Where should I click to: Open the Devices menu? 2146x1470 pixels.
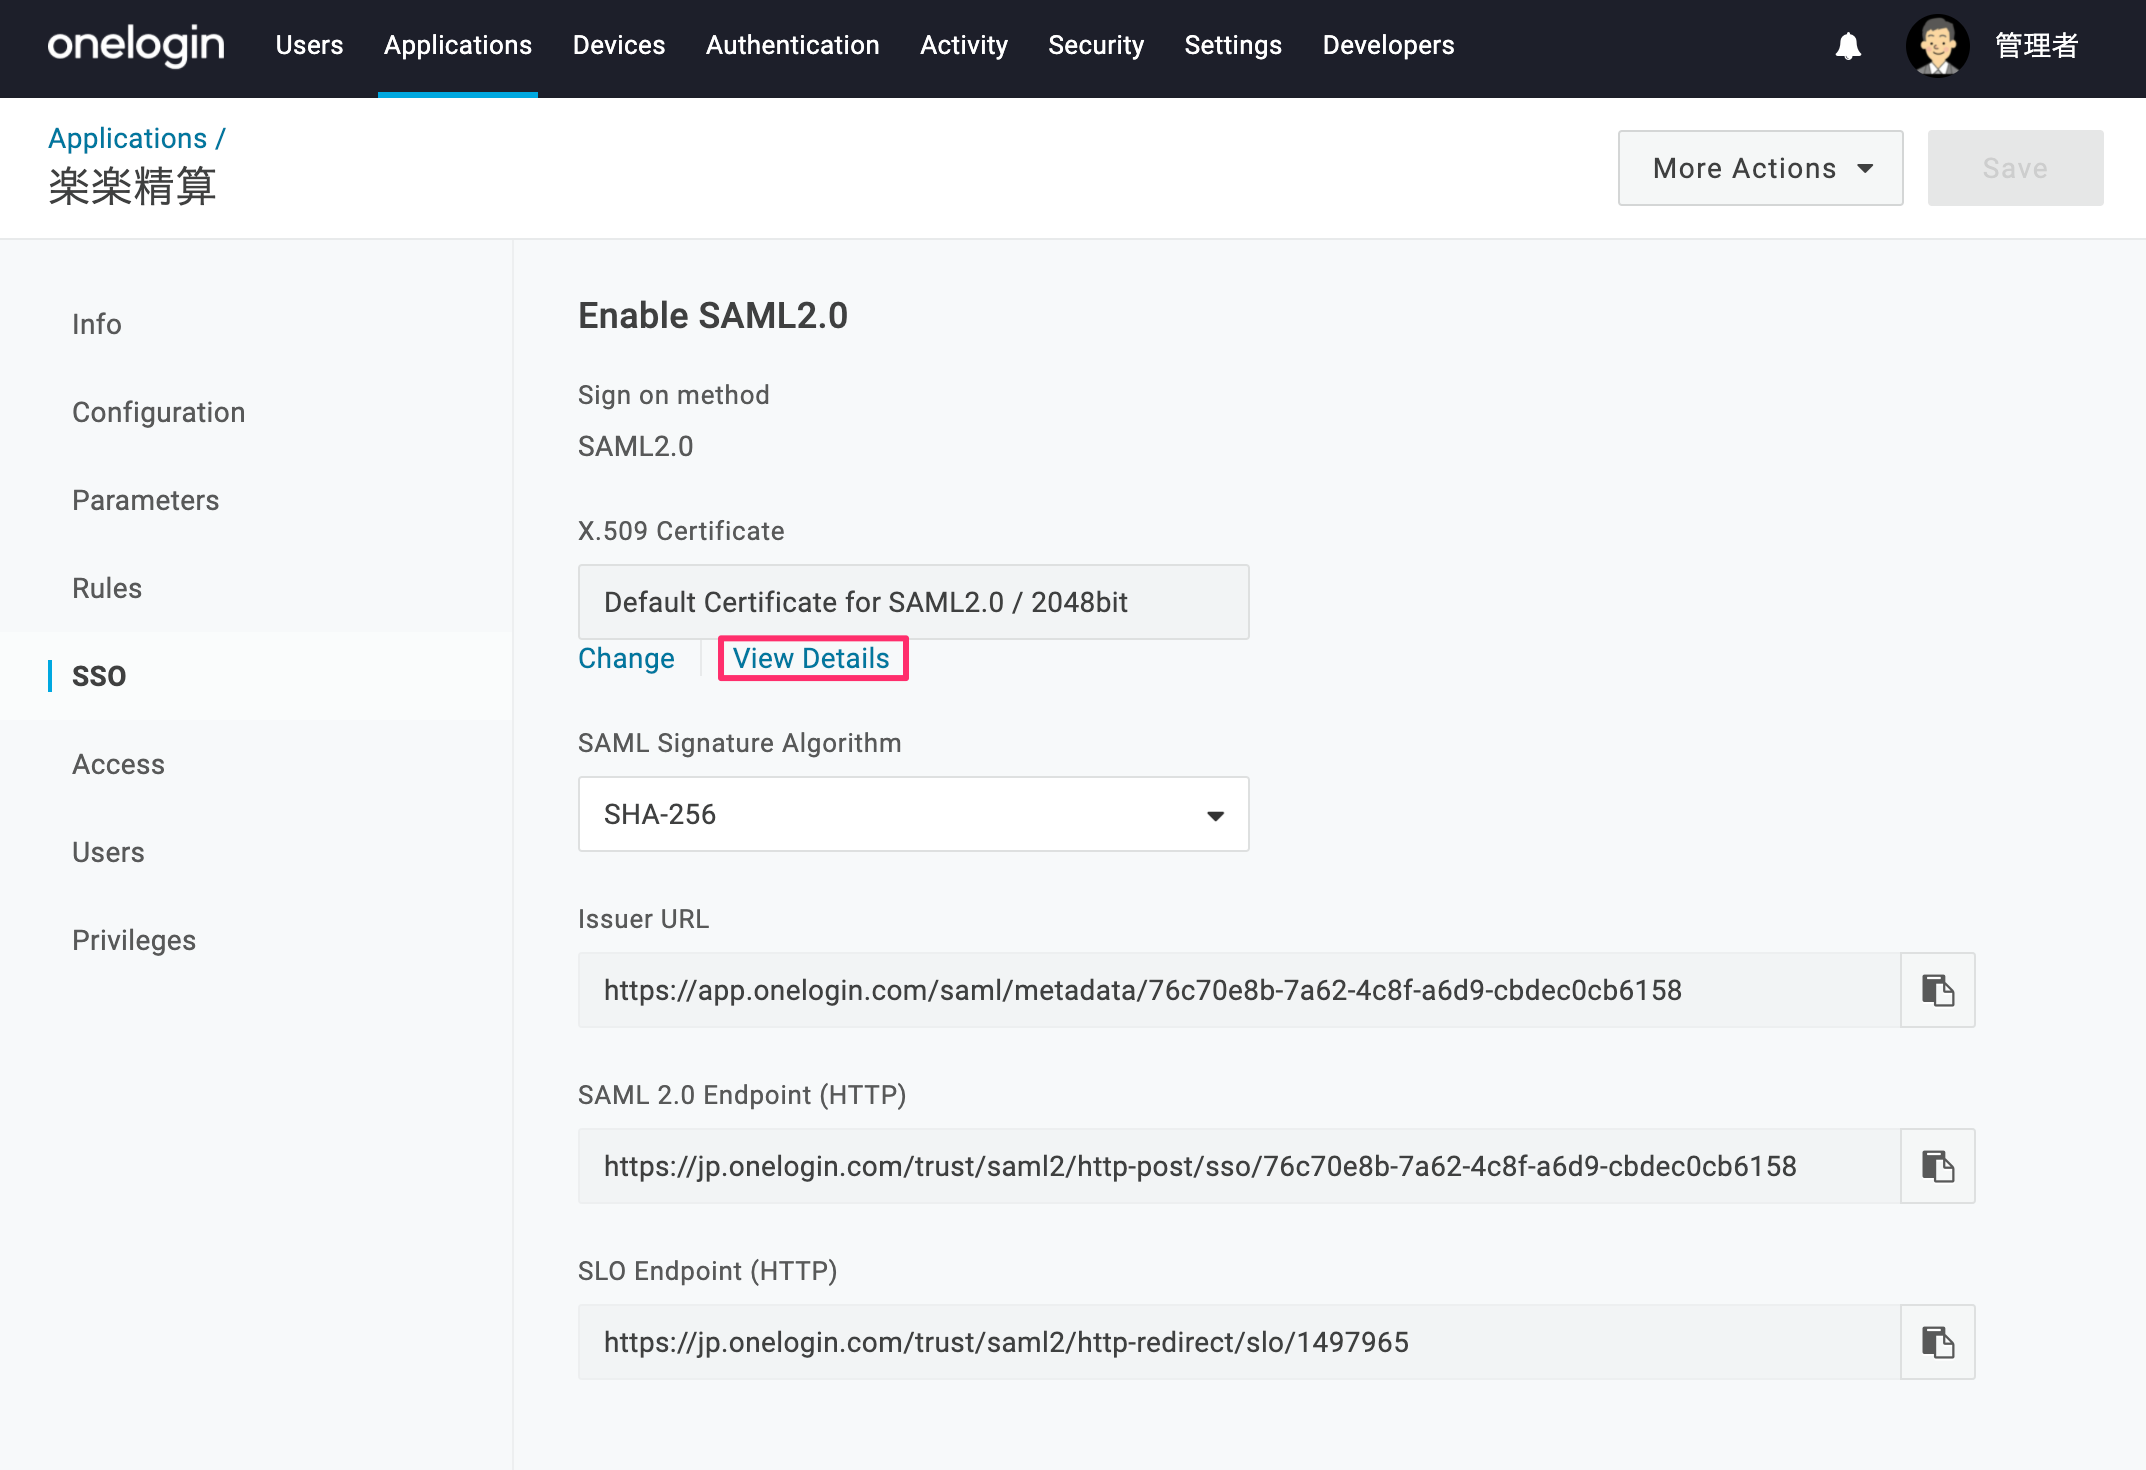(x=619, y=45)
